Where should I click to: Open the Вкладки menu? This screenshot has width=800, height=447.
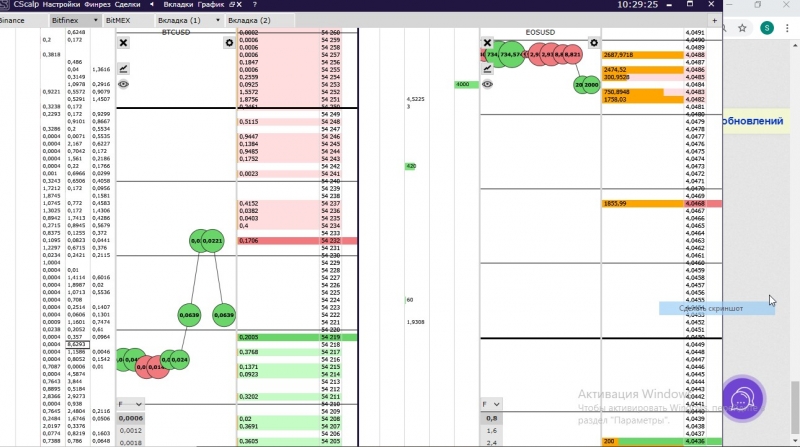point(178,5)
